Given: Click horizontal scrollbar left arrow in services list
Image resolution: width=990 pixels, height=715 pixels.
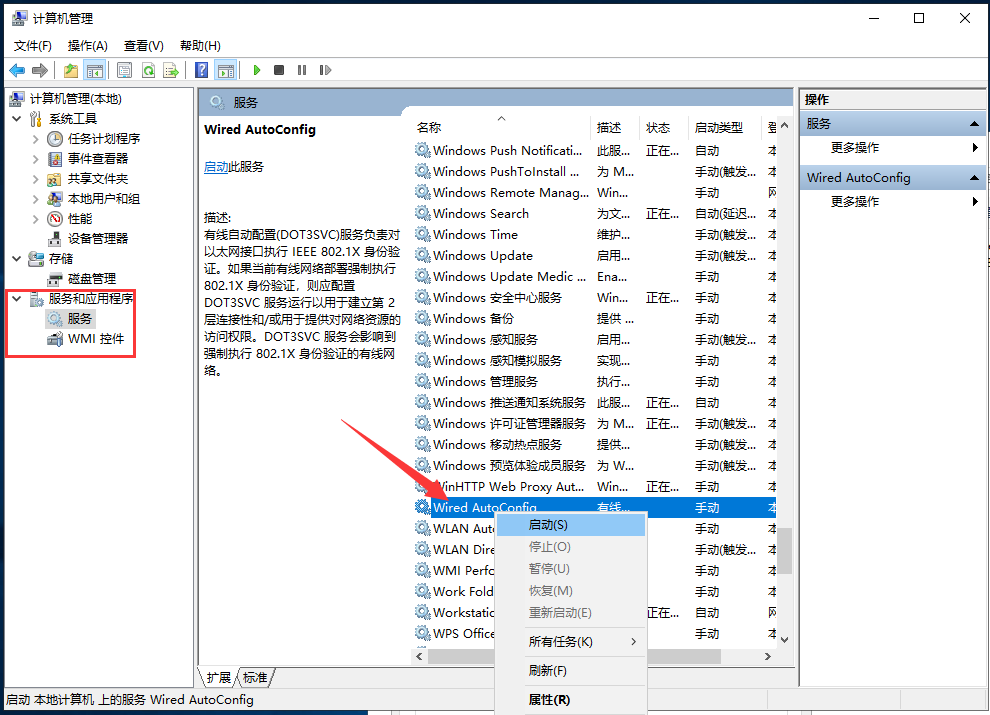Looking at the screenshot, I should click(x=420, y=656).
